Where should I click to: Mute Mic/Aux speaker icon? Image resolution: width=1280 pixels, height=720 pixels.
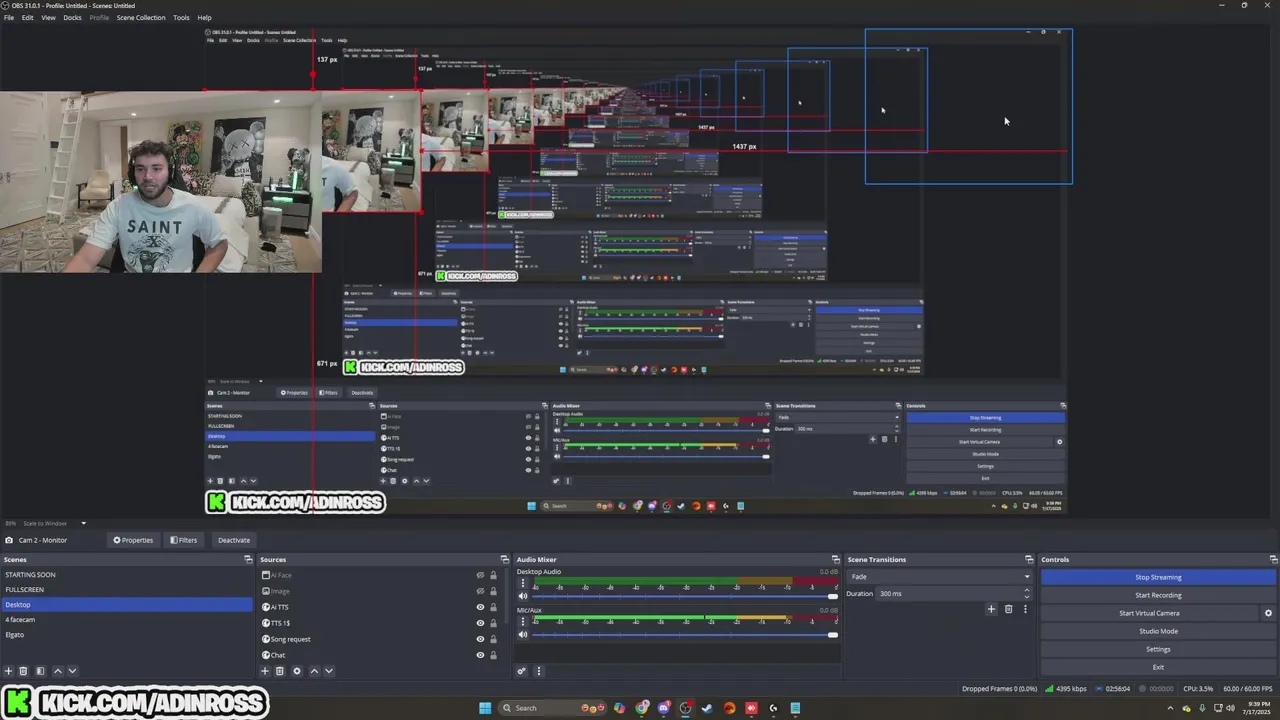[522, 634]
